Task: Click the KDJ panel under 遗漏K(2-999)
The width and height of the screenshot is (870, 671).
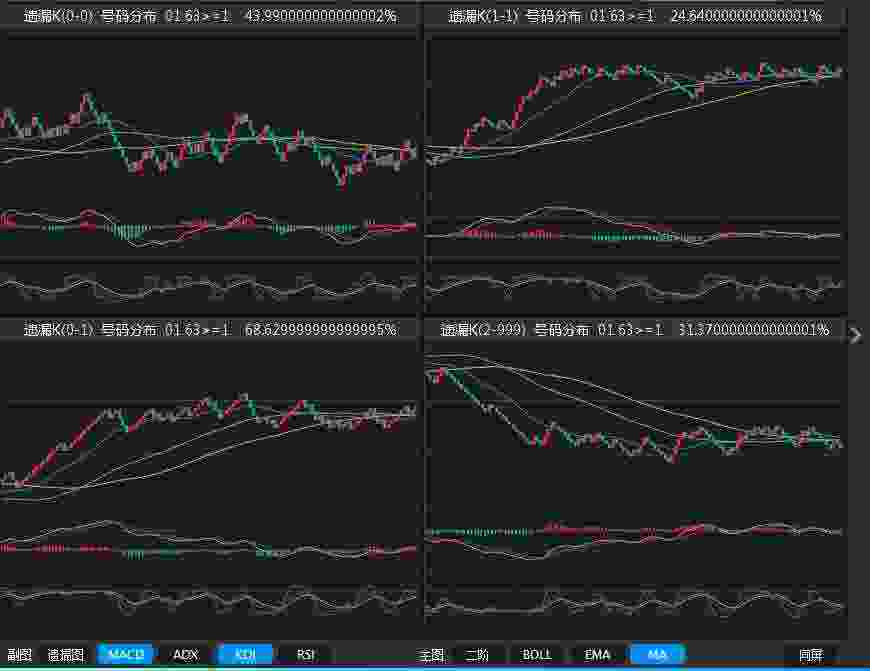Action: tap(635, 603)
